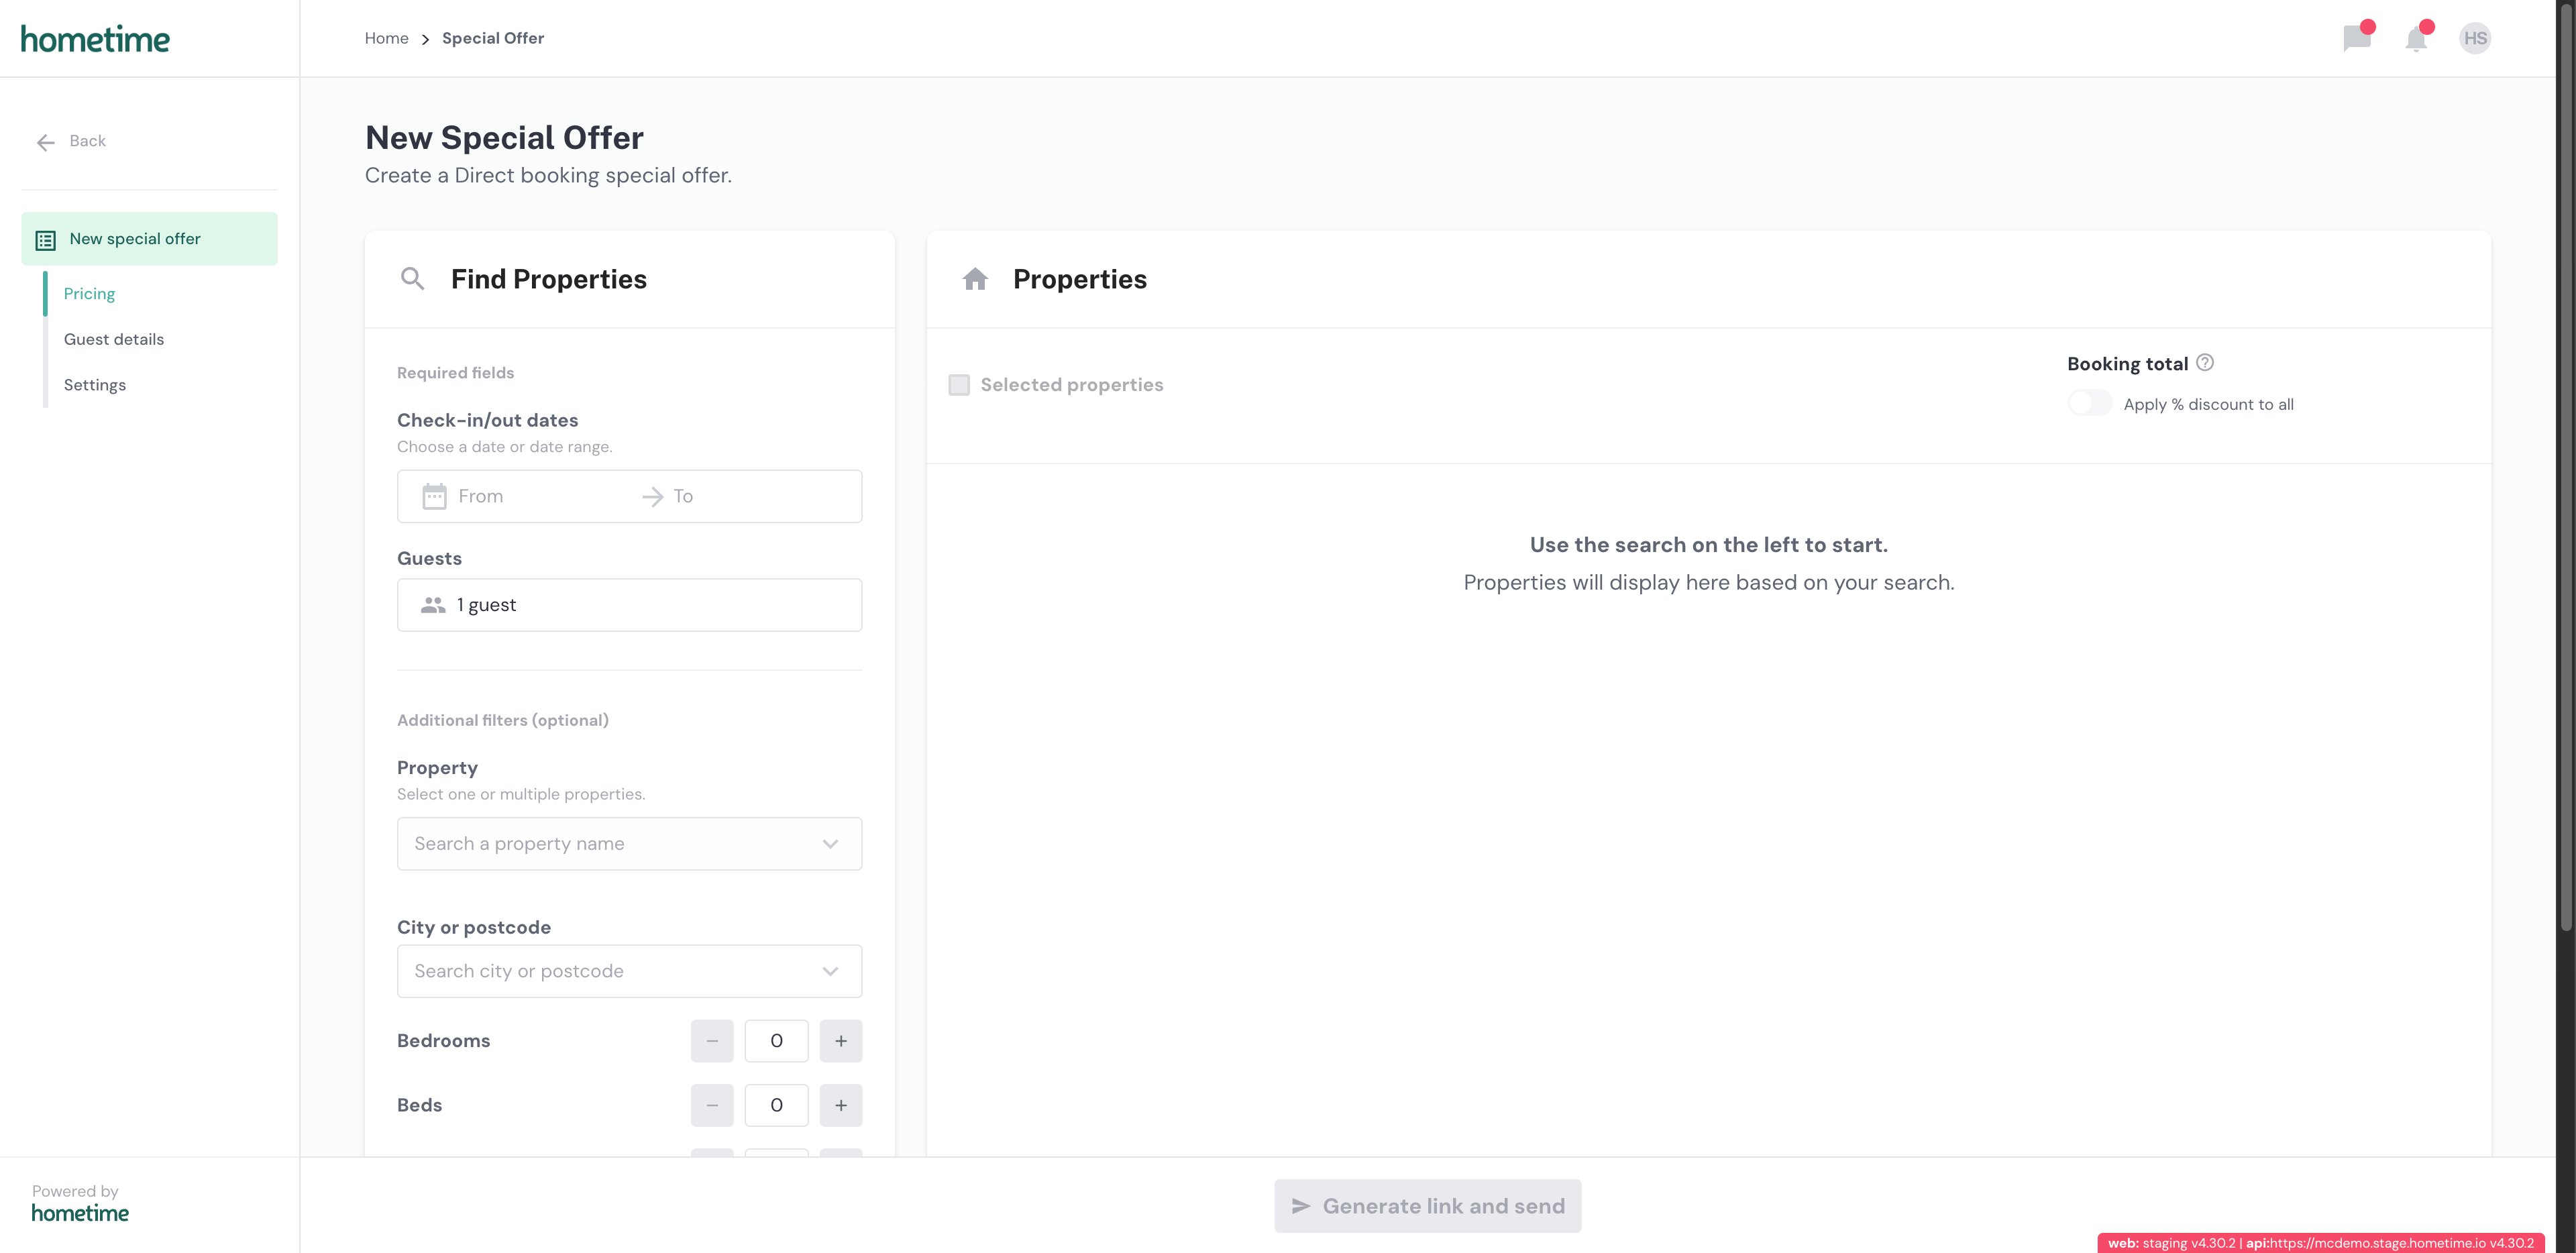Open the 1 guest selector
2576x1253 pixels.
(630, 605)
